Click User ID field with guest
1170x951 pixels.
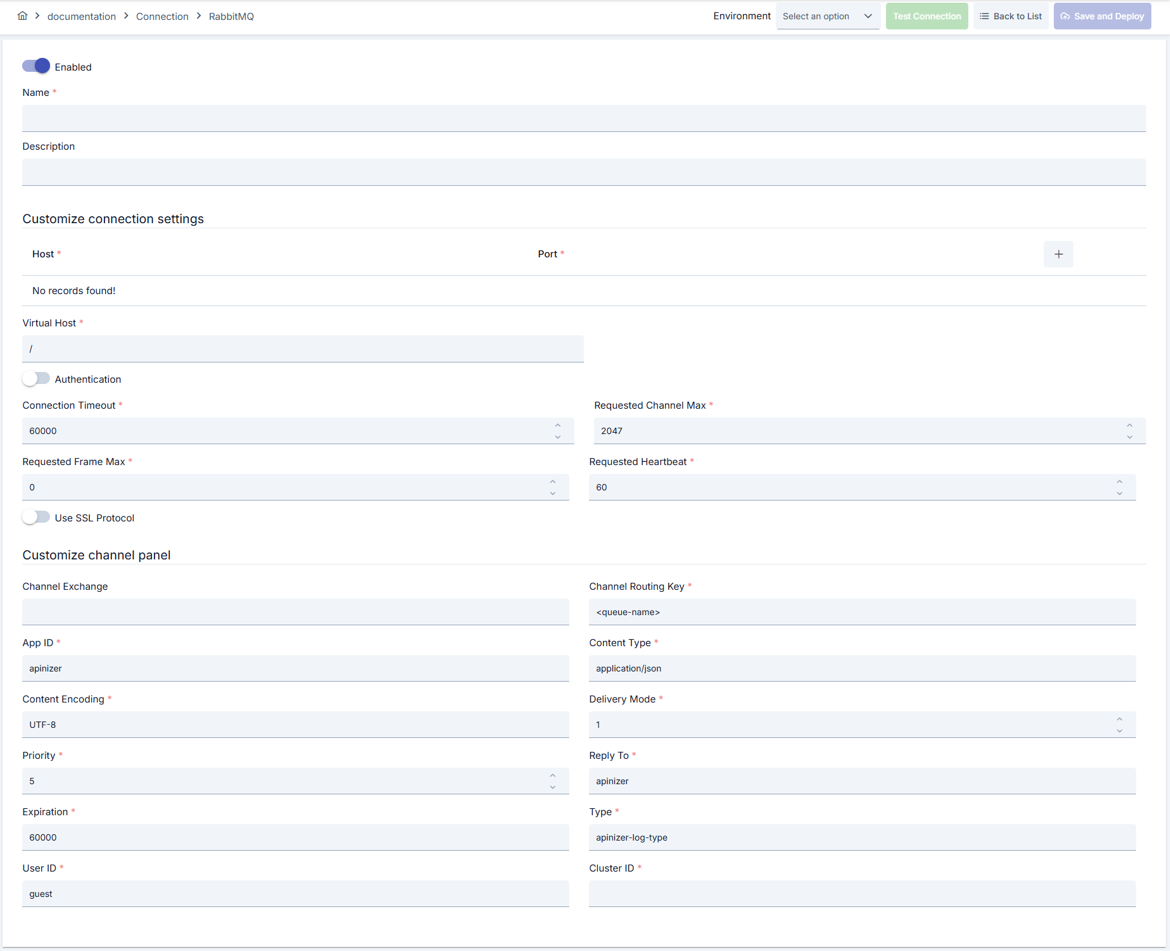point(295,894)
